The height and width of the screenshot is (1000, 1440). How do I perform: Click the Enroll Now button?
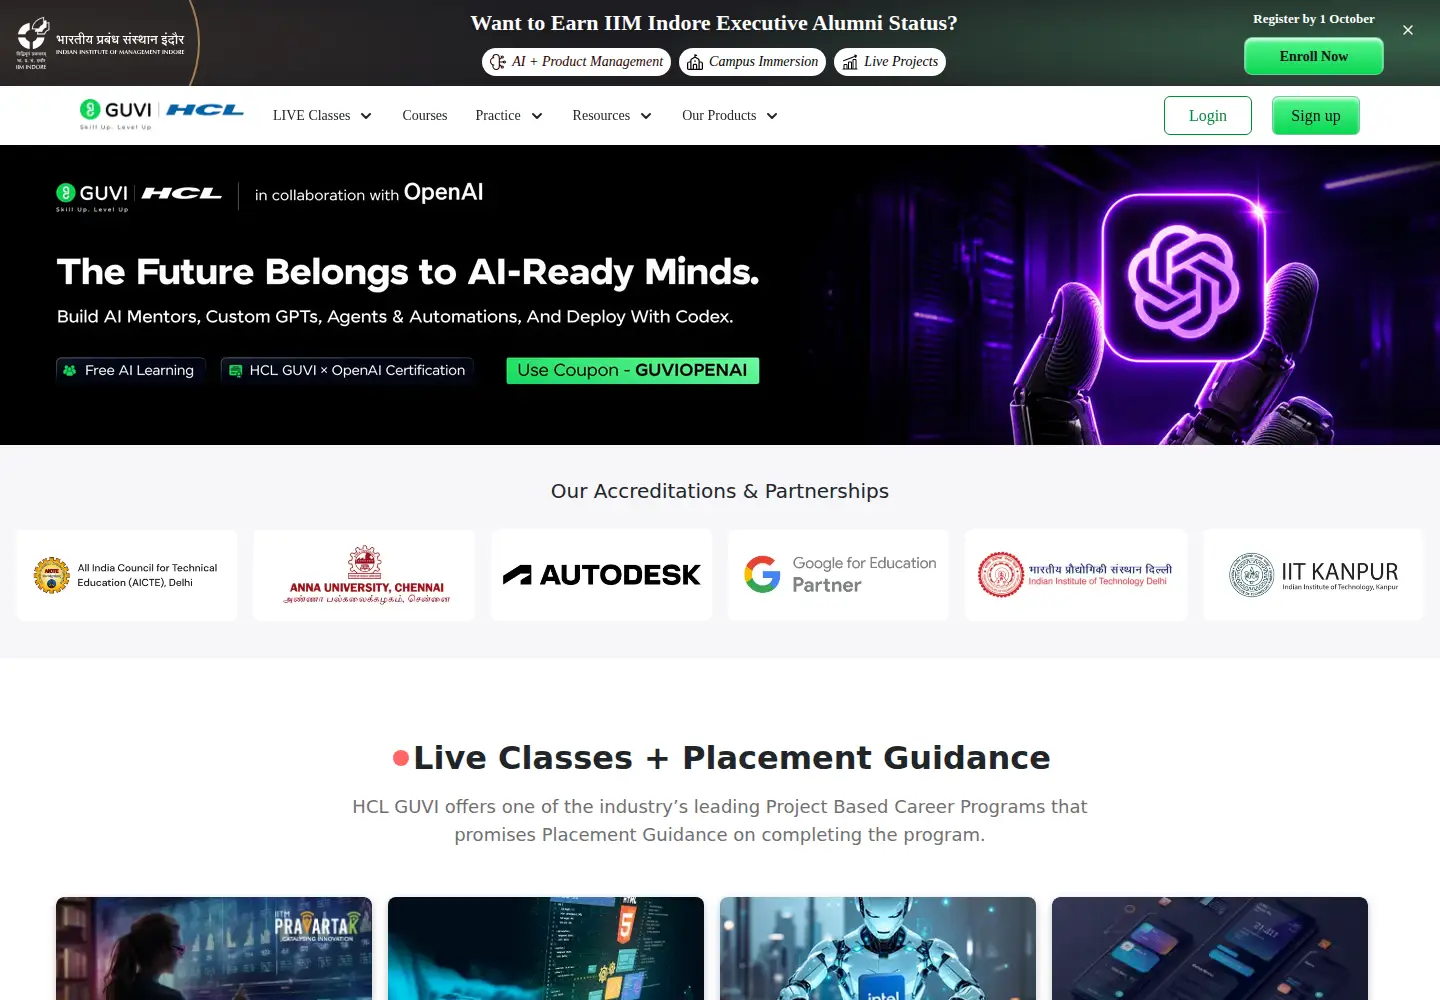(x=1314, y=56)
